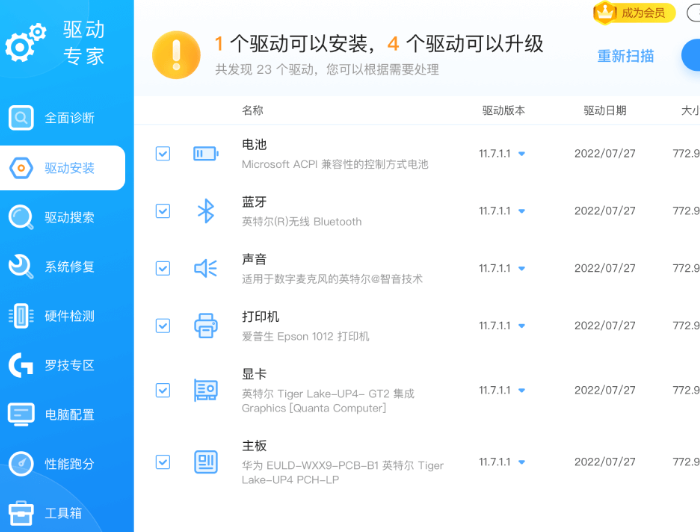Toggle the 打印机 driver checkbox

coord(163,325)
